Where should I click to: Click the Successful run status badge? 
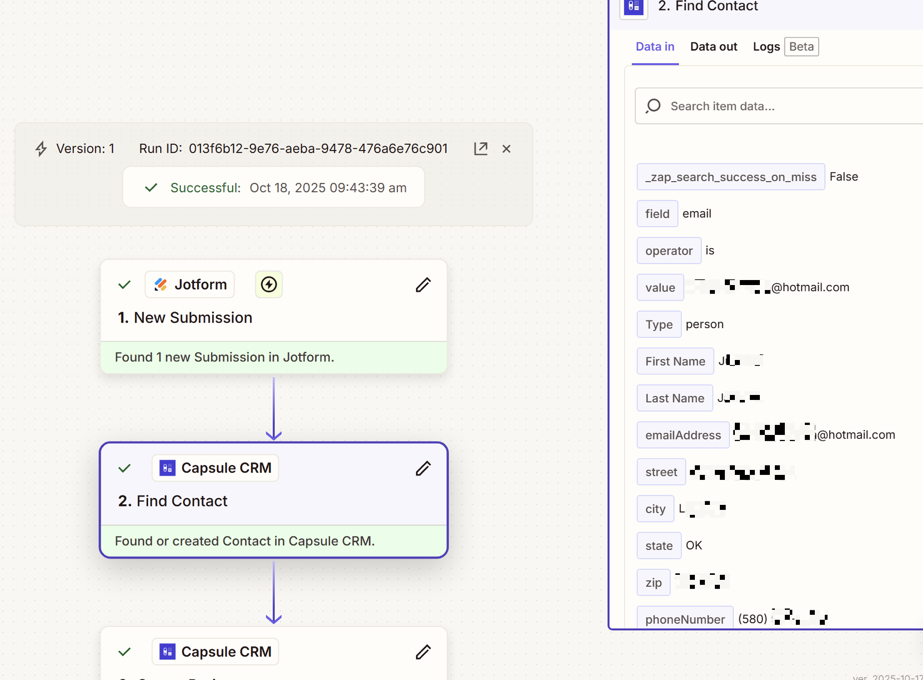click(x=273, y=188)
